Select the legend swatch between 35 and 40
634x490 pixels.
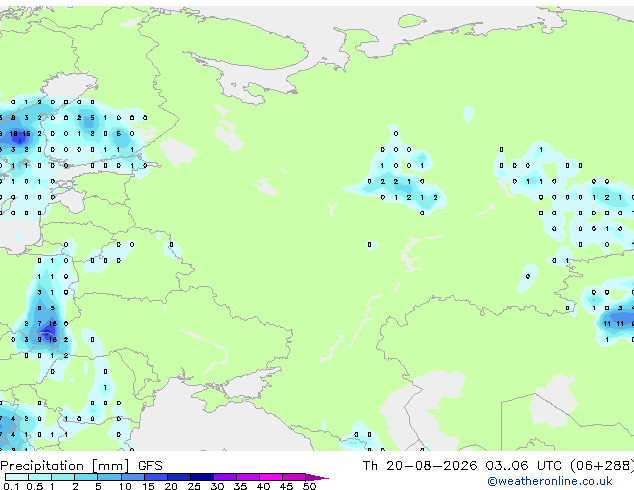click(248, 477)
